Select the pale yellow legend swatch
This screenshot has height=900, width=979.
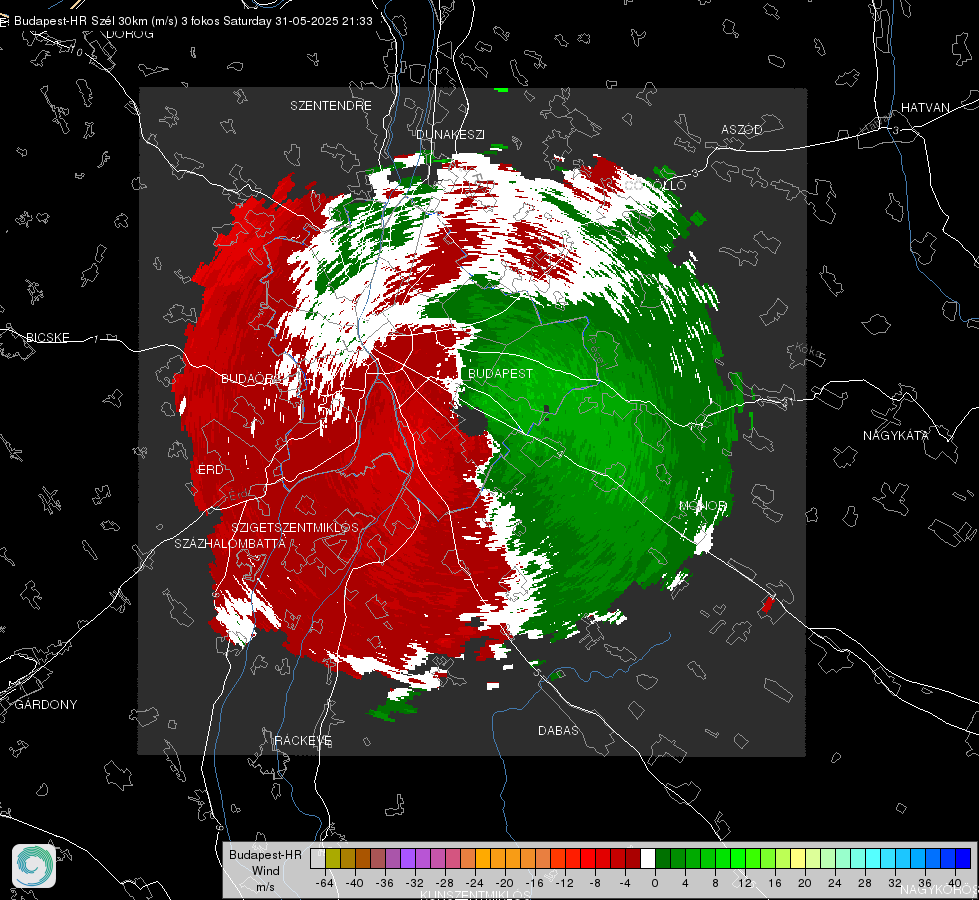tap(798, 858)
